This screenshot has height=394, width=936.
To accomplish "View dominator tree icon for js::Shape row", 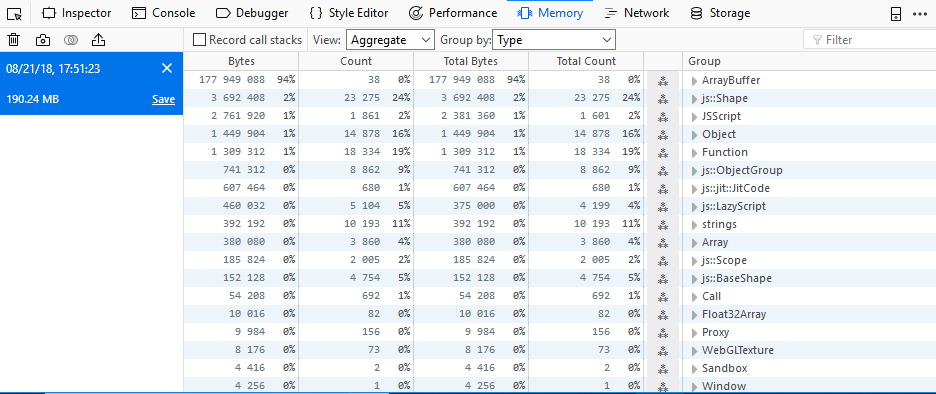I will click(663, 98).
